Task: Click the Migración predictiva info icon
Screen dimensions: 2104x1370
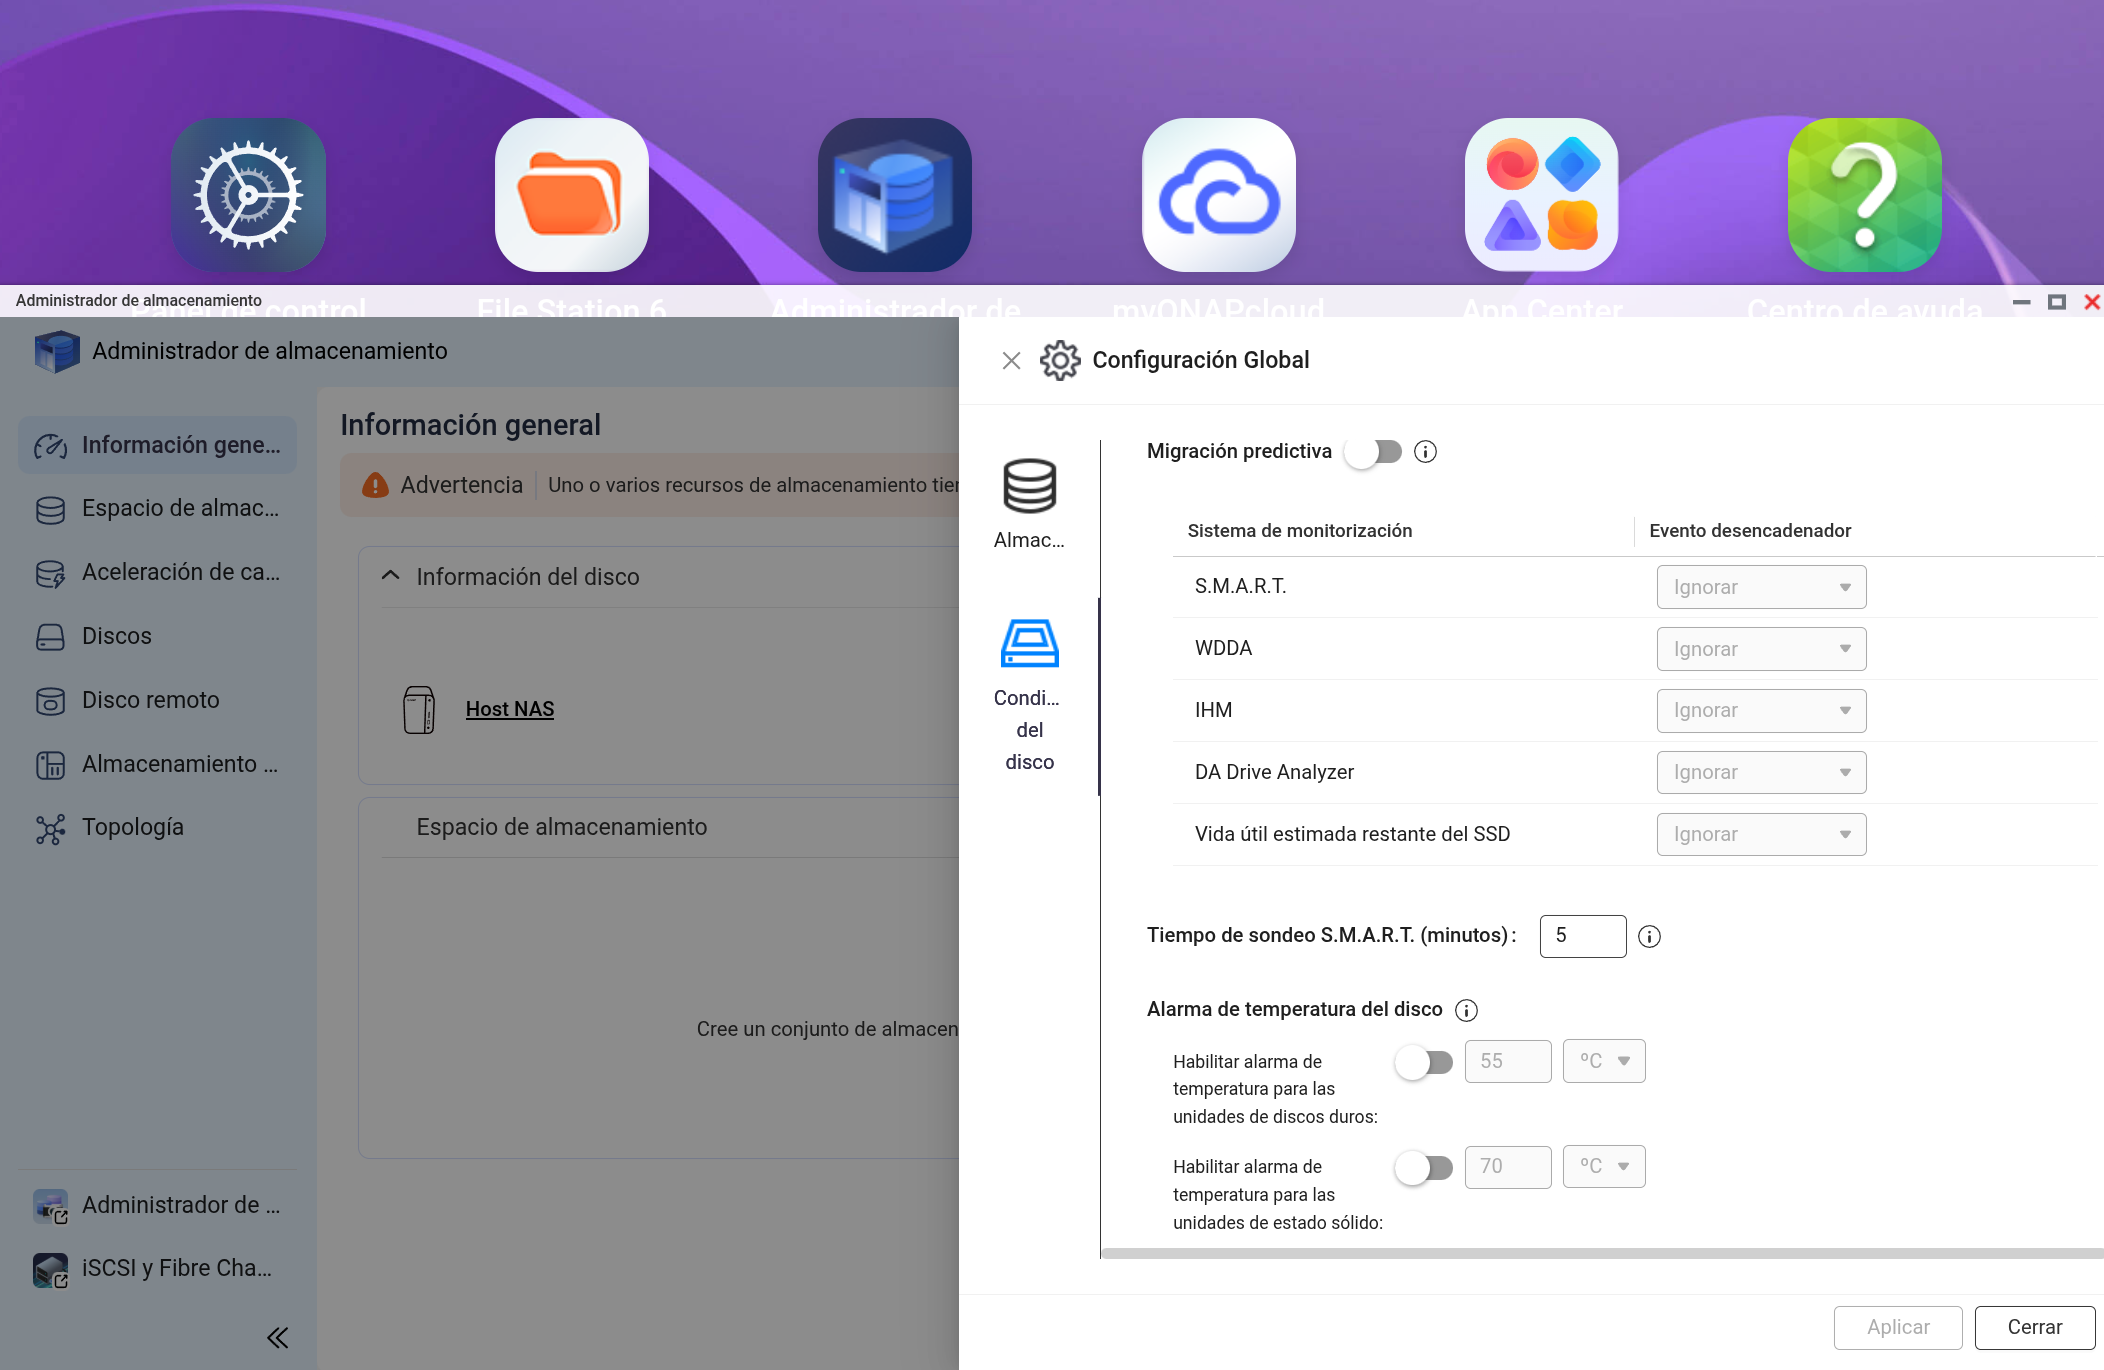Action: [1425, 452]
